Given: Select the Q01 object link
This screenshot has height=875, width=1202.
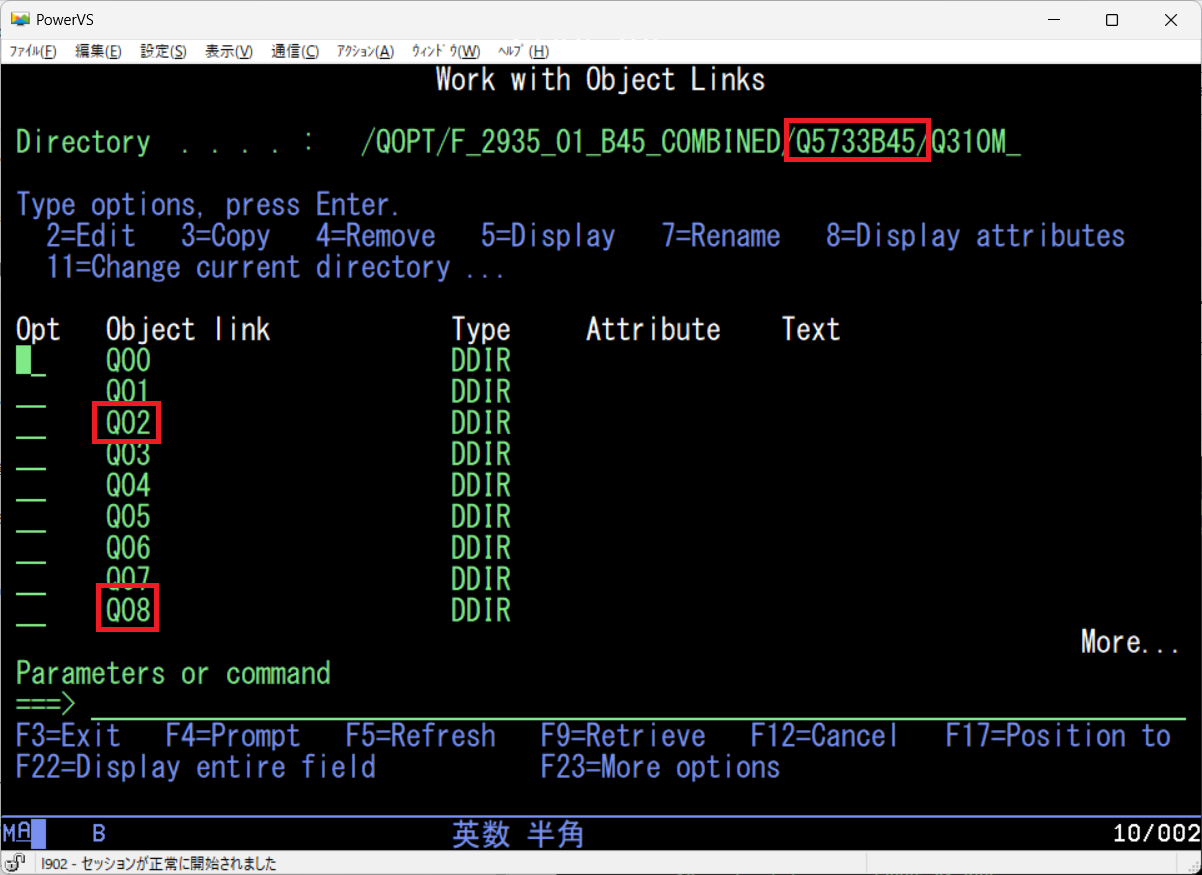Looking at the screenshot, I should coord(128,392).
